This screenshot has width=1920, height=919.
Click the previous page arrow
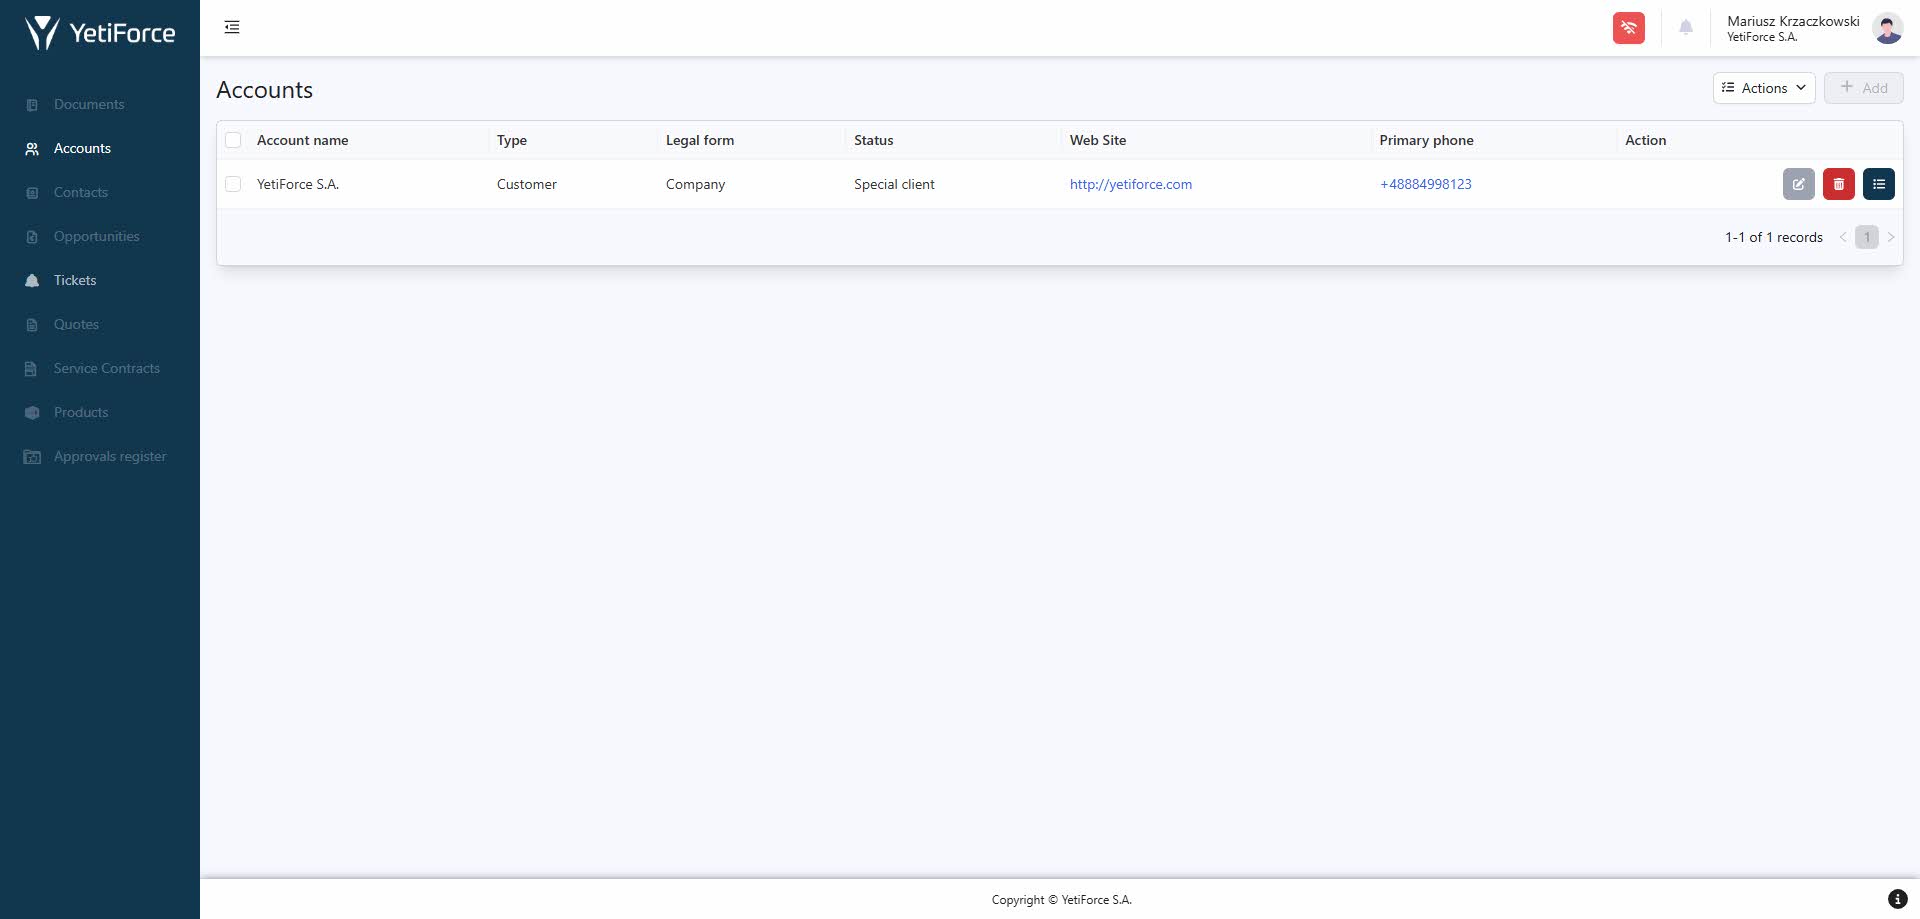1843,237
